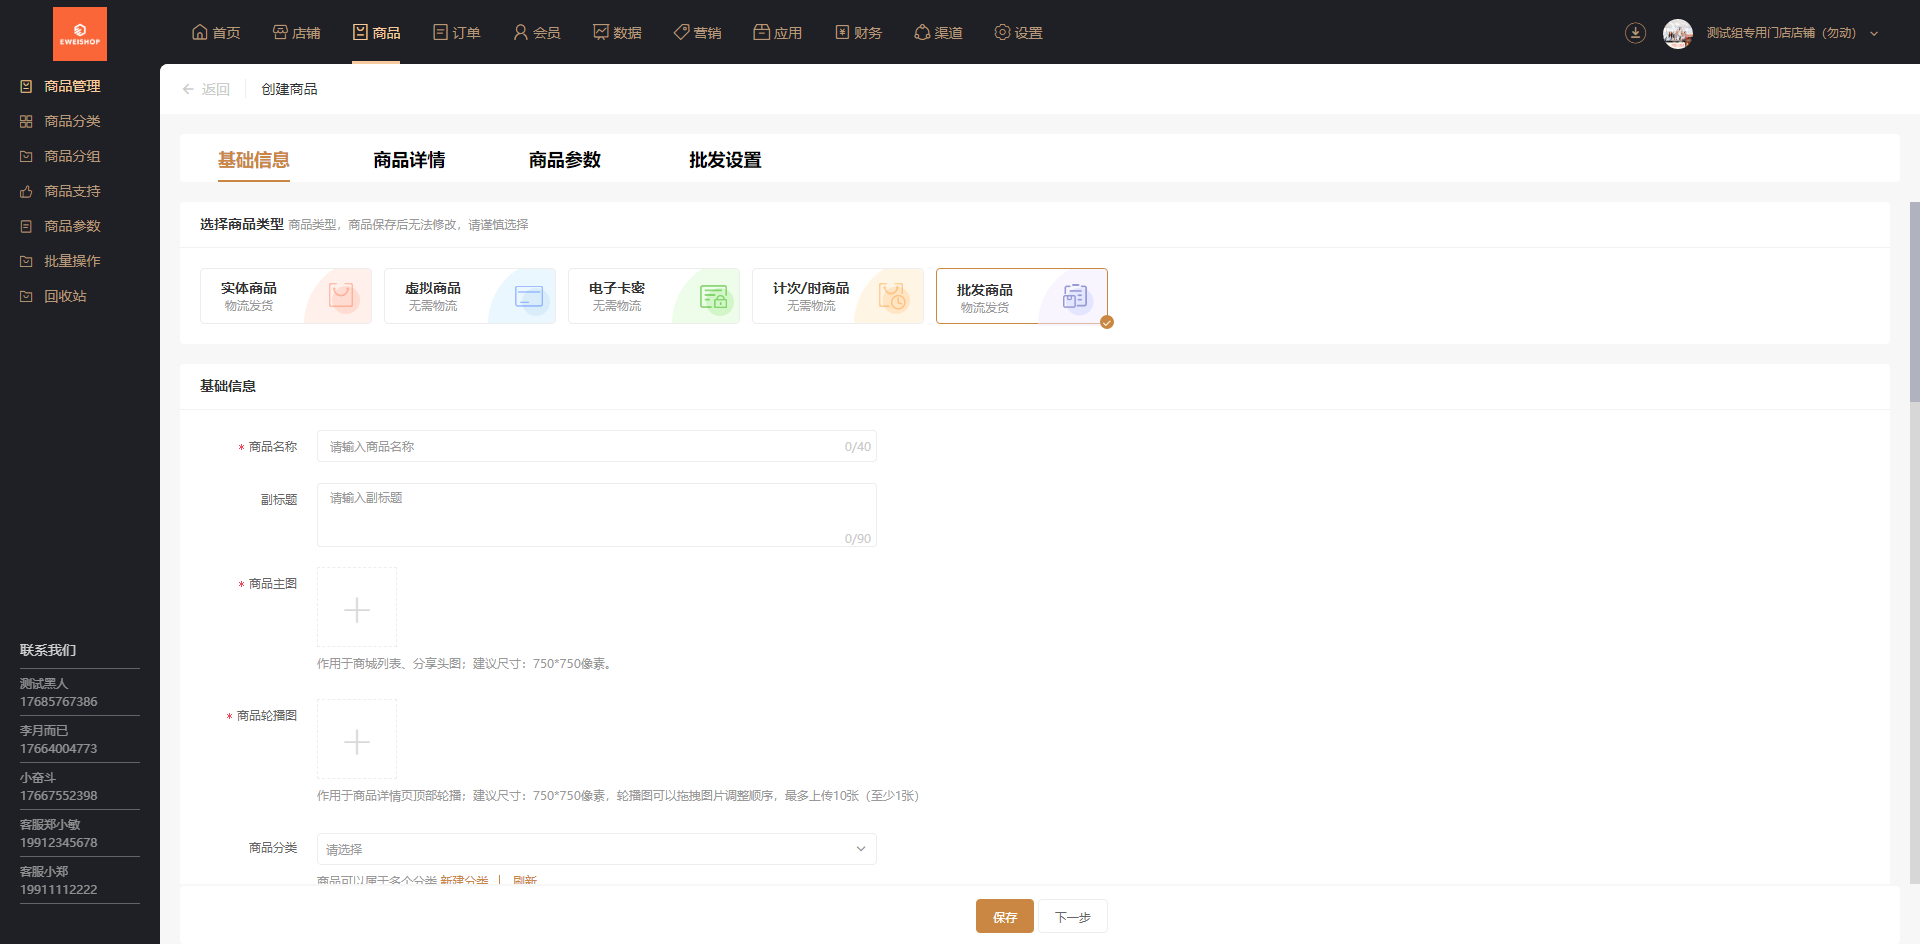1920x944 pixels.
Task: Switch to the 批发设置 tab
Action: pos(725,160)
